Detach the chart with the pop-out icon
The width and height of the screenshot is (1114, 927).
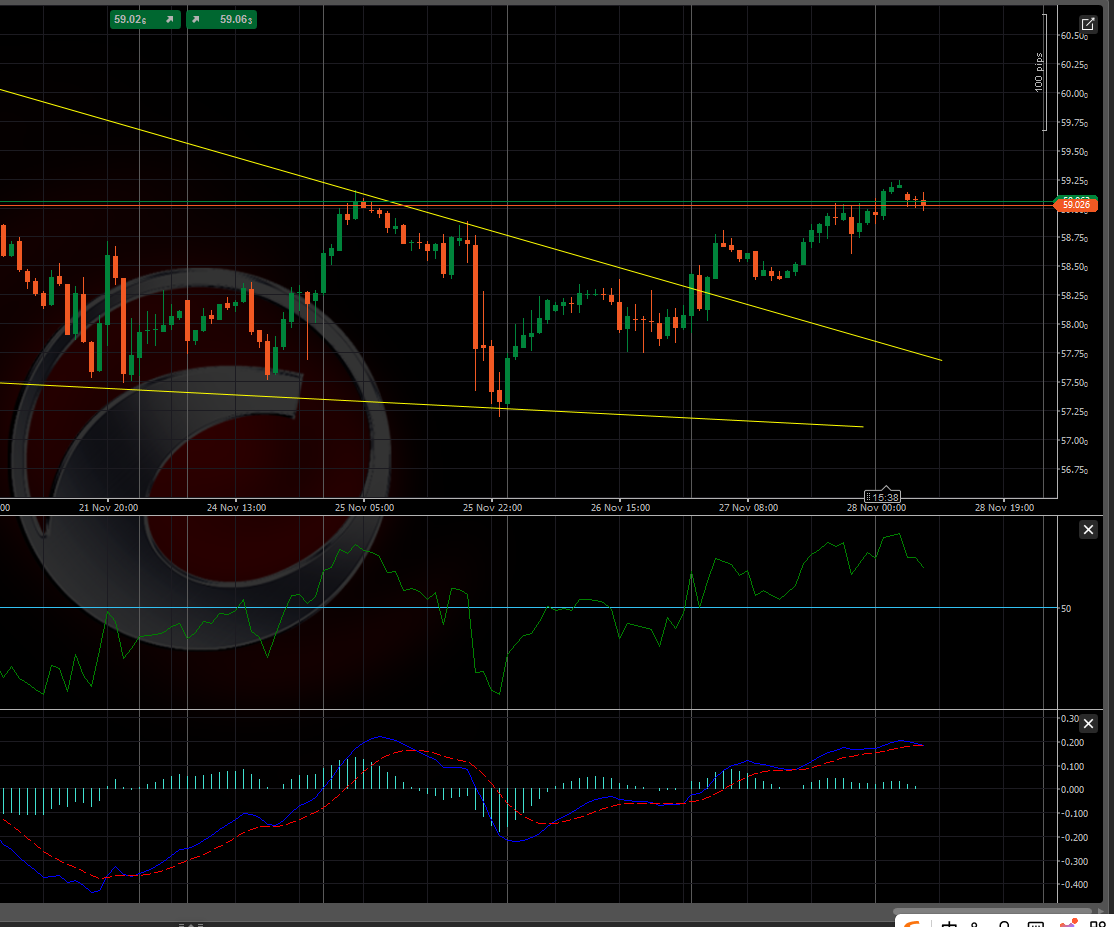click(x=1088, y=24)
